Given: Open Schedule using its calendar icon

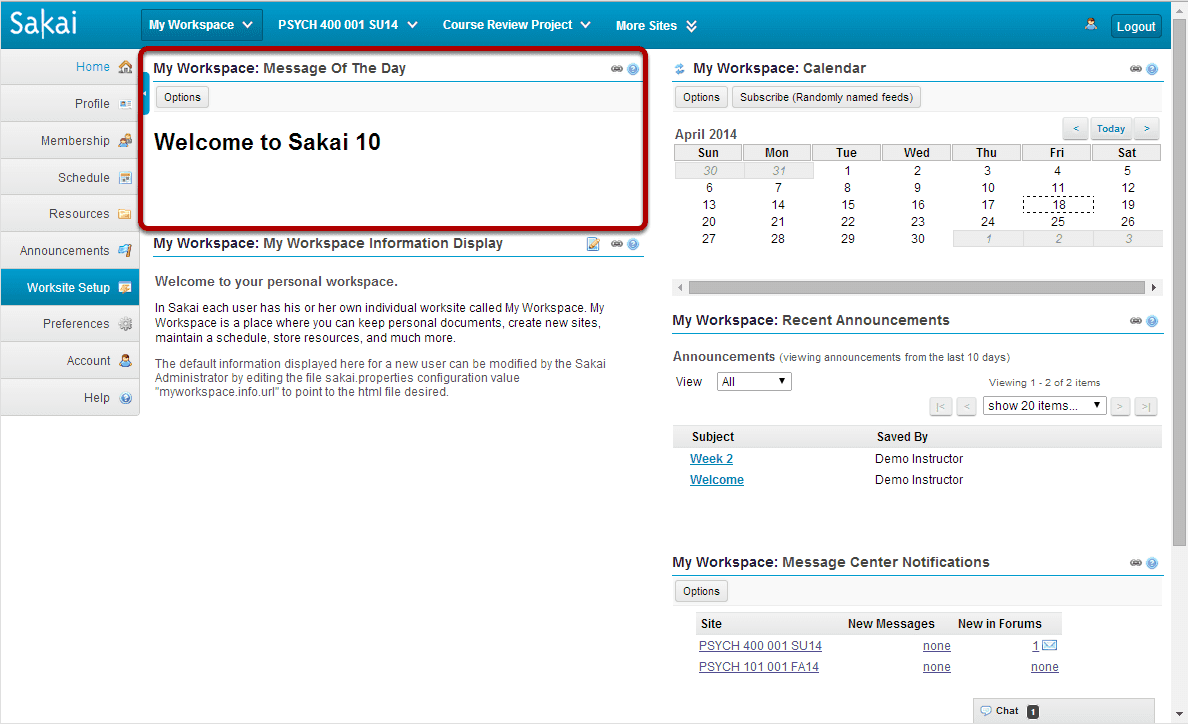Looking at the screenshot, I should 126,178.
